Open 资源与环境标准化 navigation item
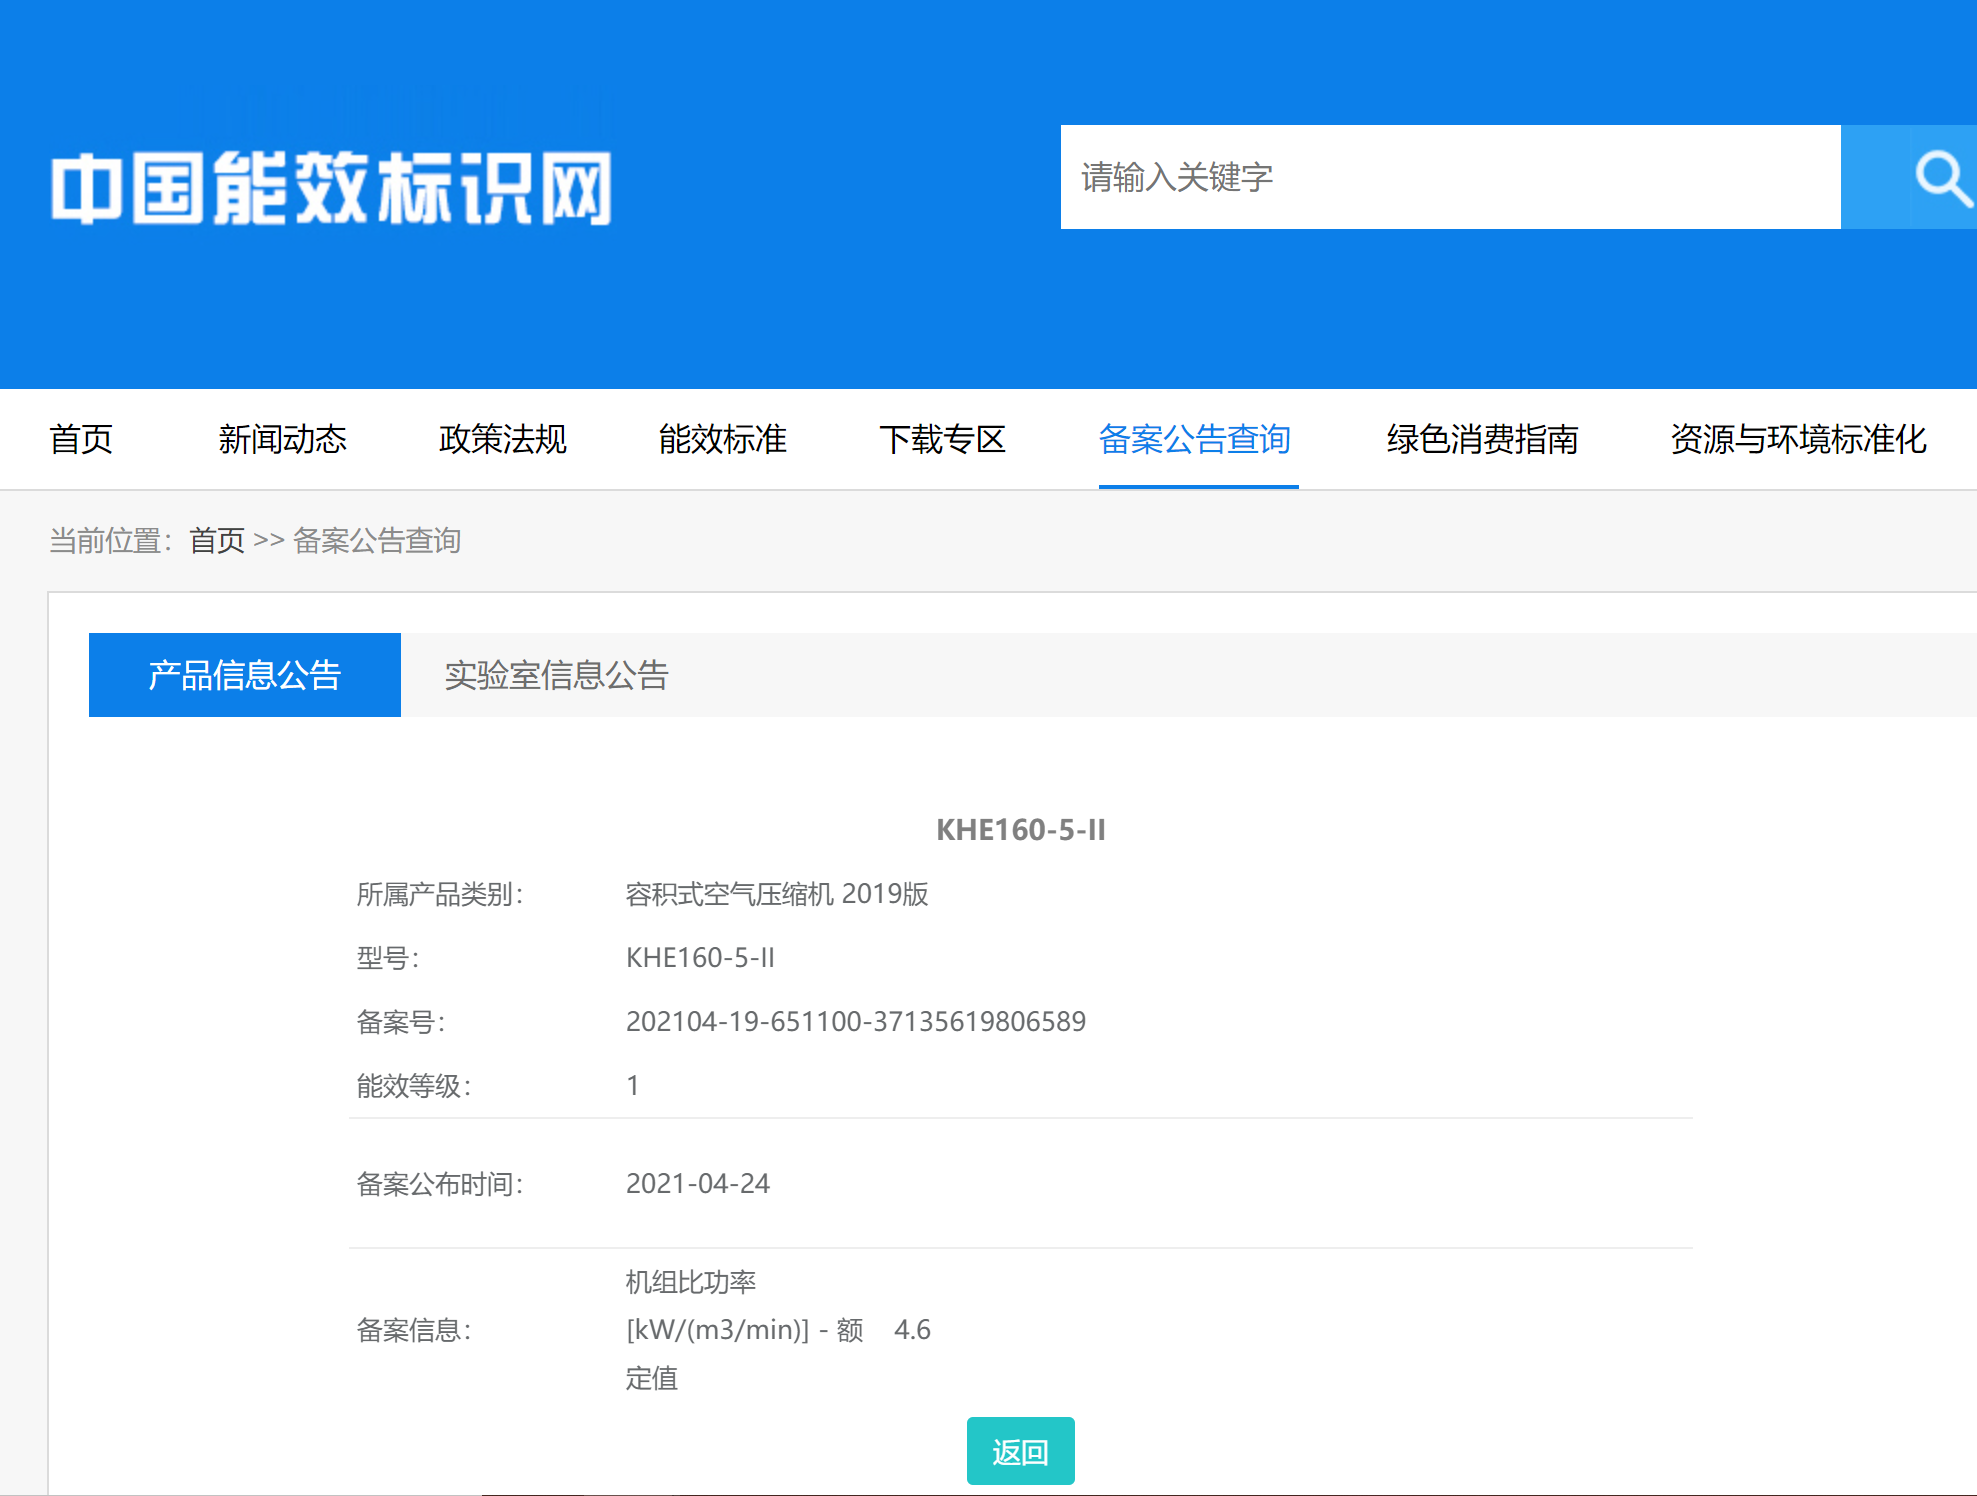The height and width of the screenshot is (1496, 1977). 1799,439
